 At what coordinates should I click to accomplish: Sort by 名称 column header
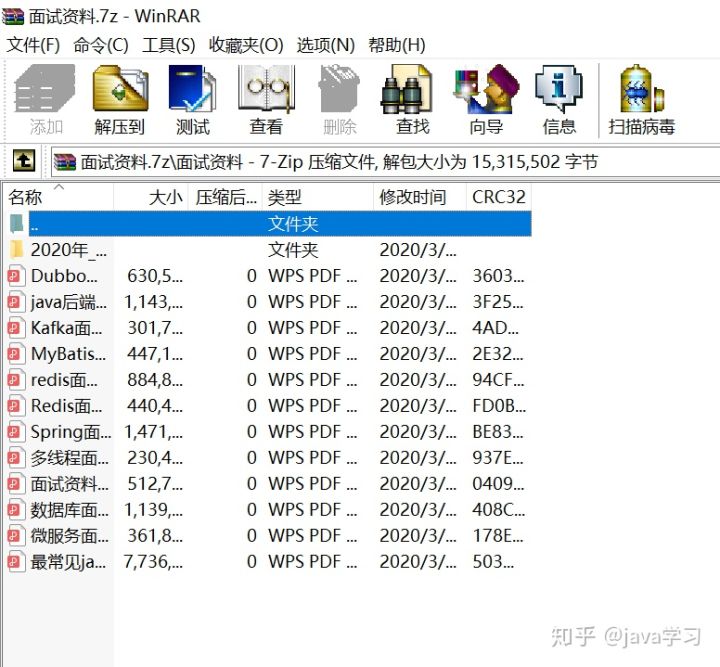[58, 197]
